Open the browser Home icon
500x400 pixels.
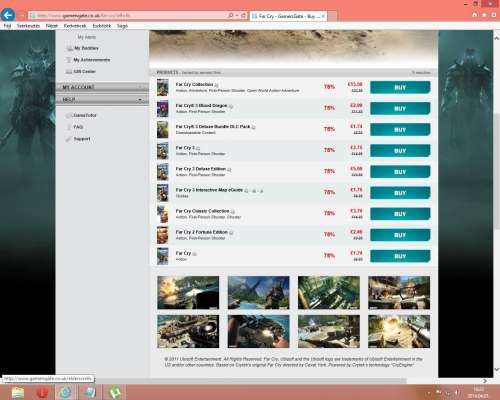[x=475, y=15]
